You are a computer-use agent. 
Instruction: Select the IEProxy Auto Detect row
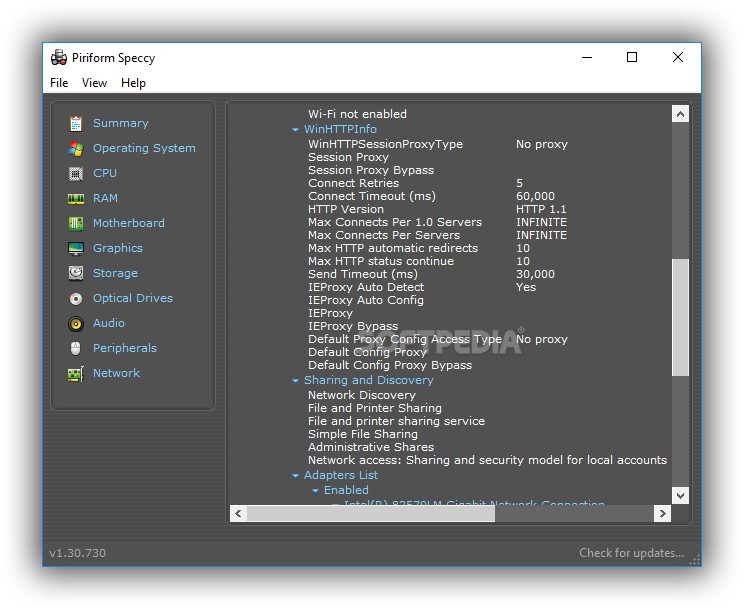click(422, 287)
